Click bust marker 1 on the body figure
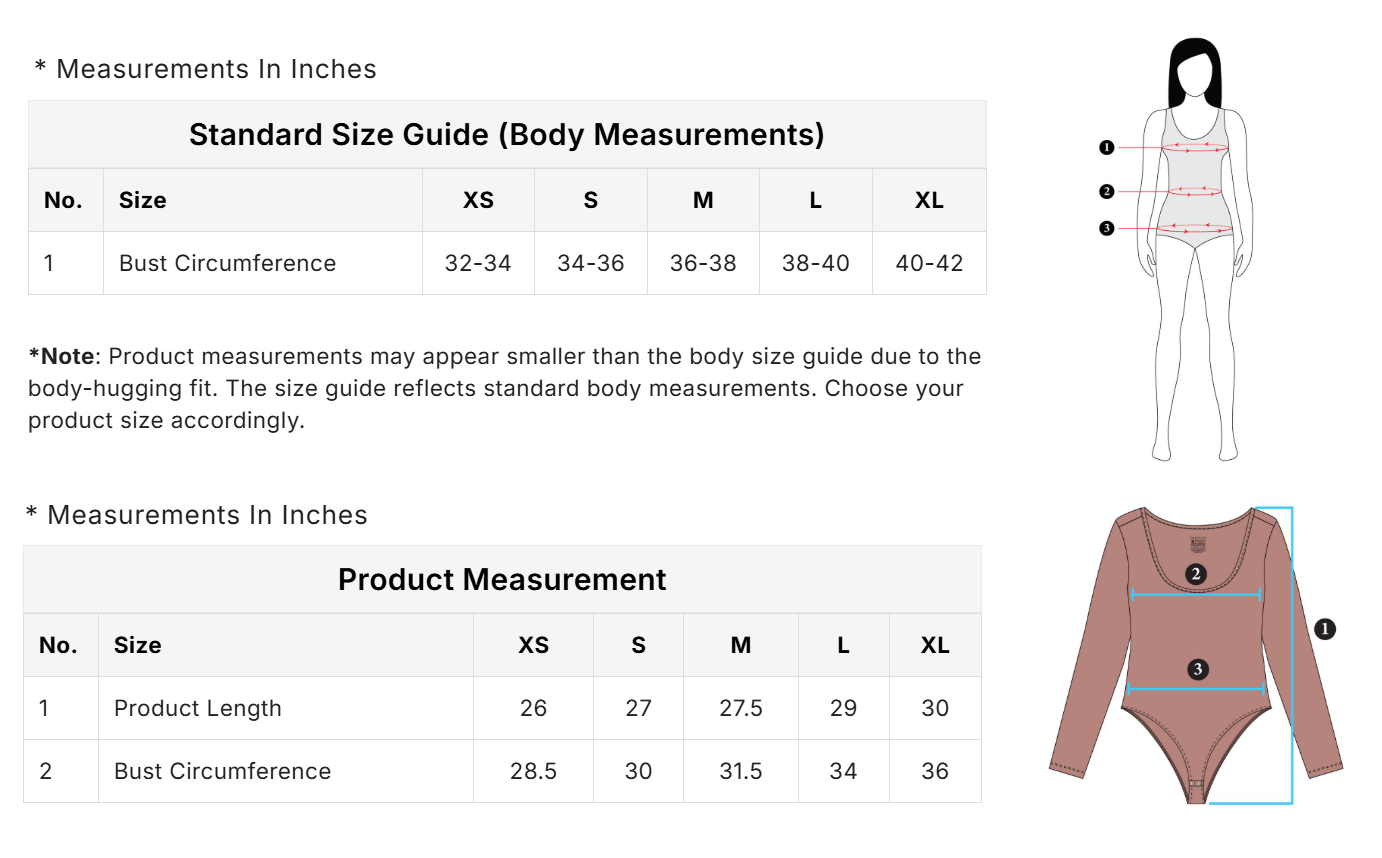The image size is (1382, 858). pyautogui.click(x=1106, y=148)
